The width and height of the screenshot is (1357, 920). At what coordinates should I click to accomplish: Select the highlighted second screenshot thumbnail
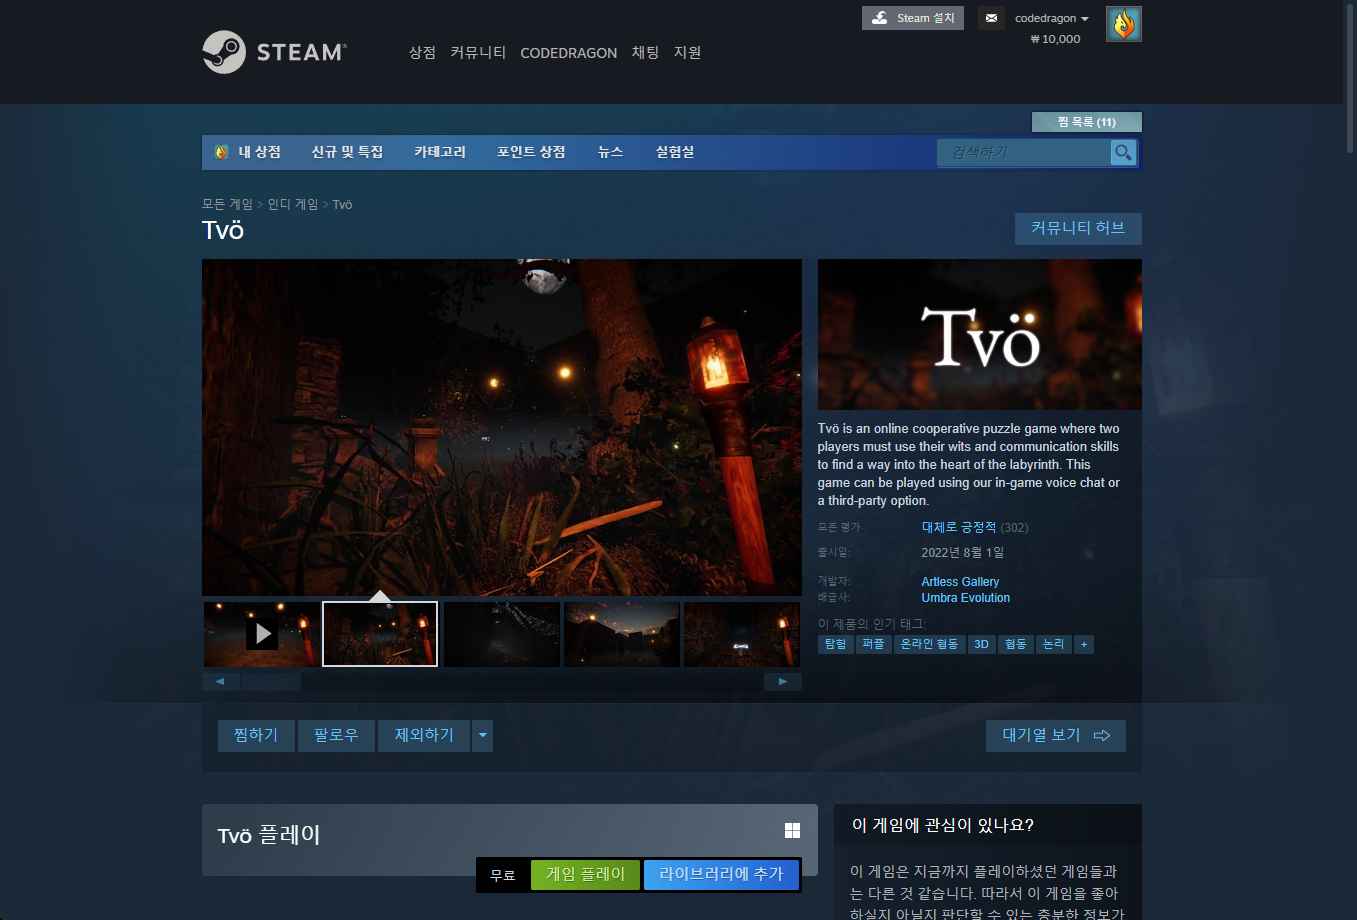coord(380,634)
